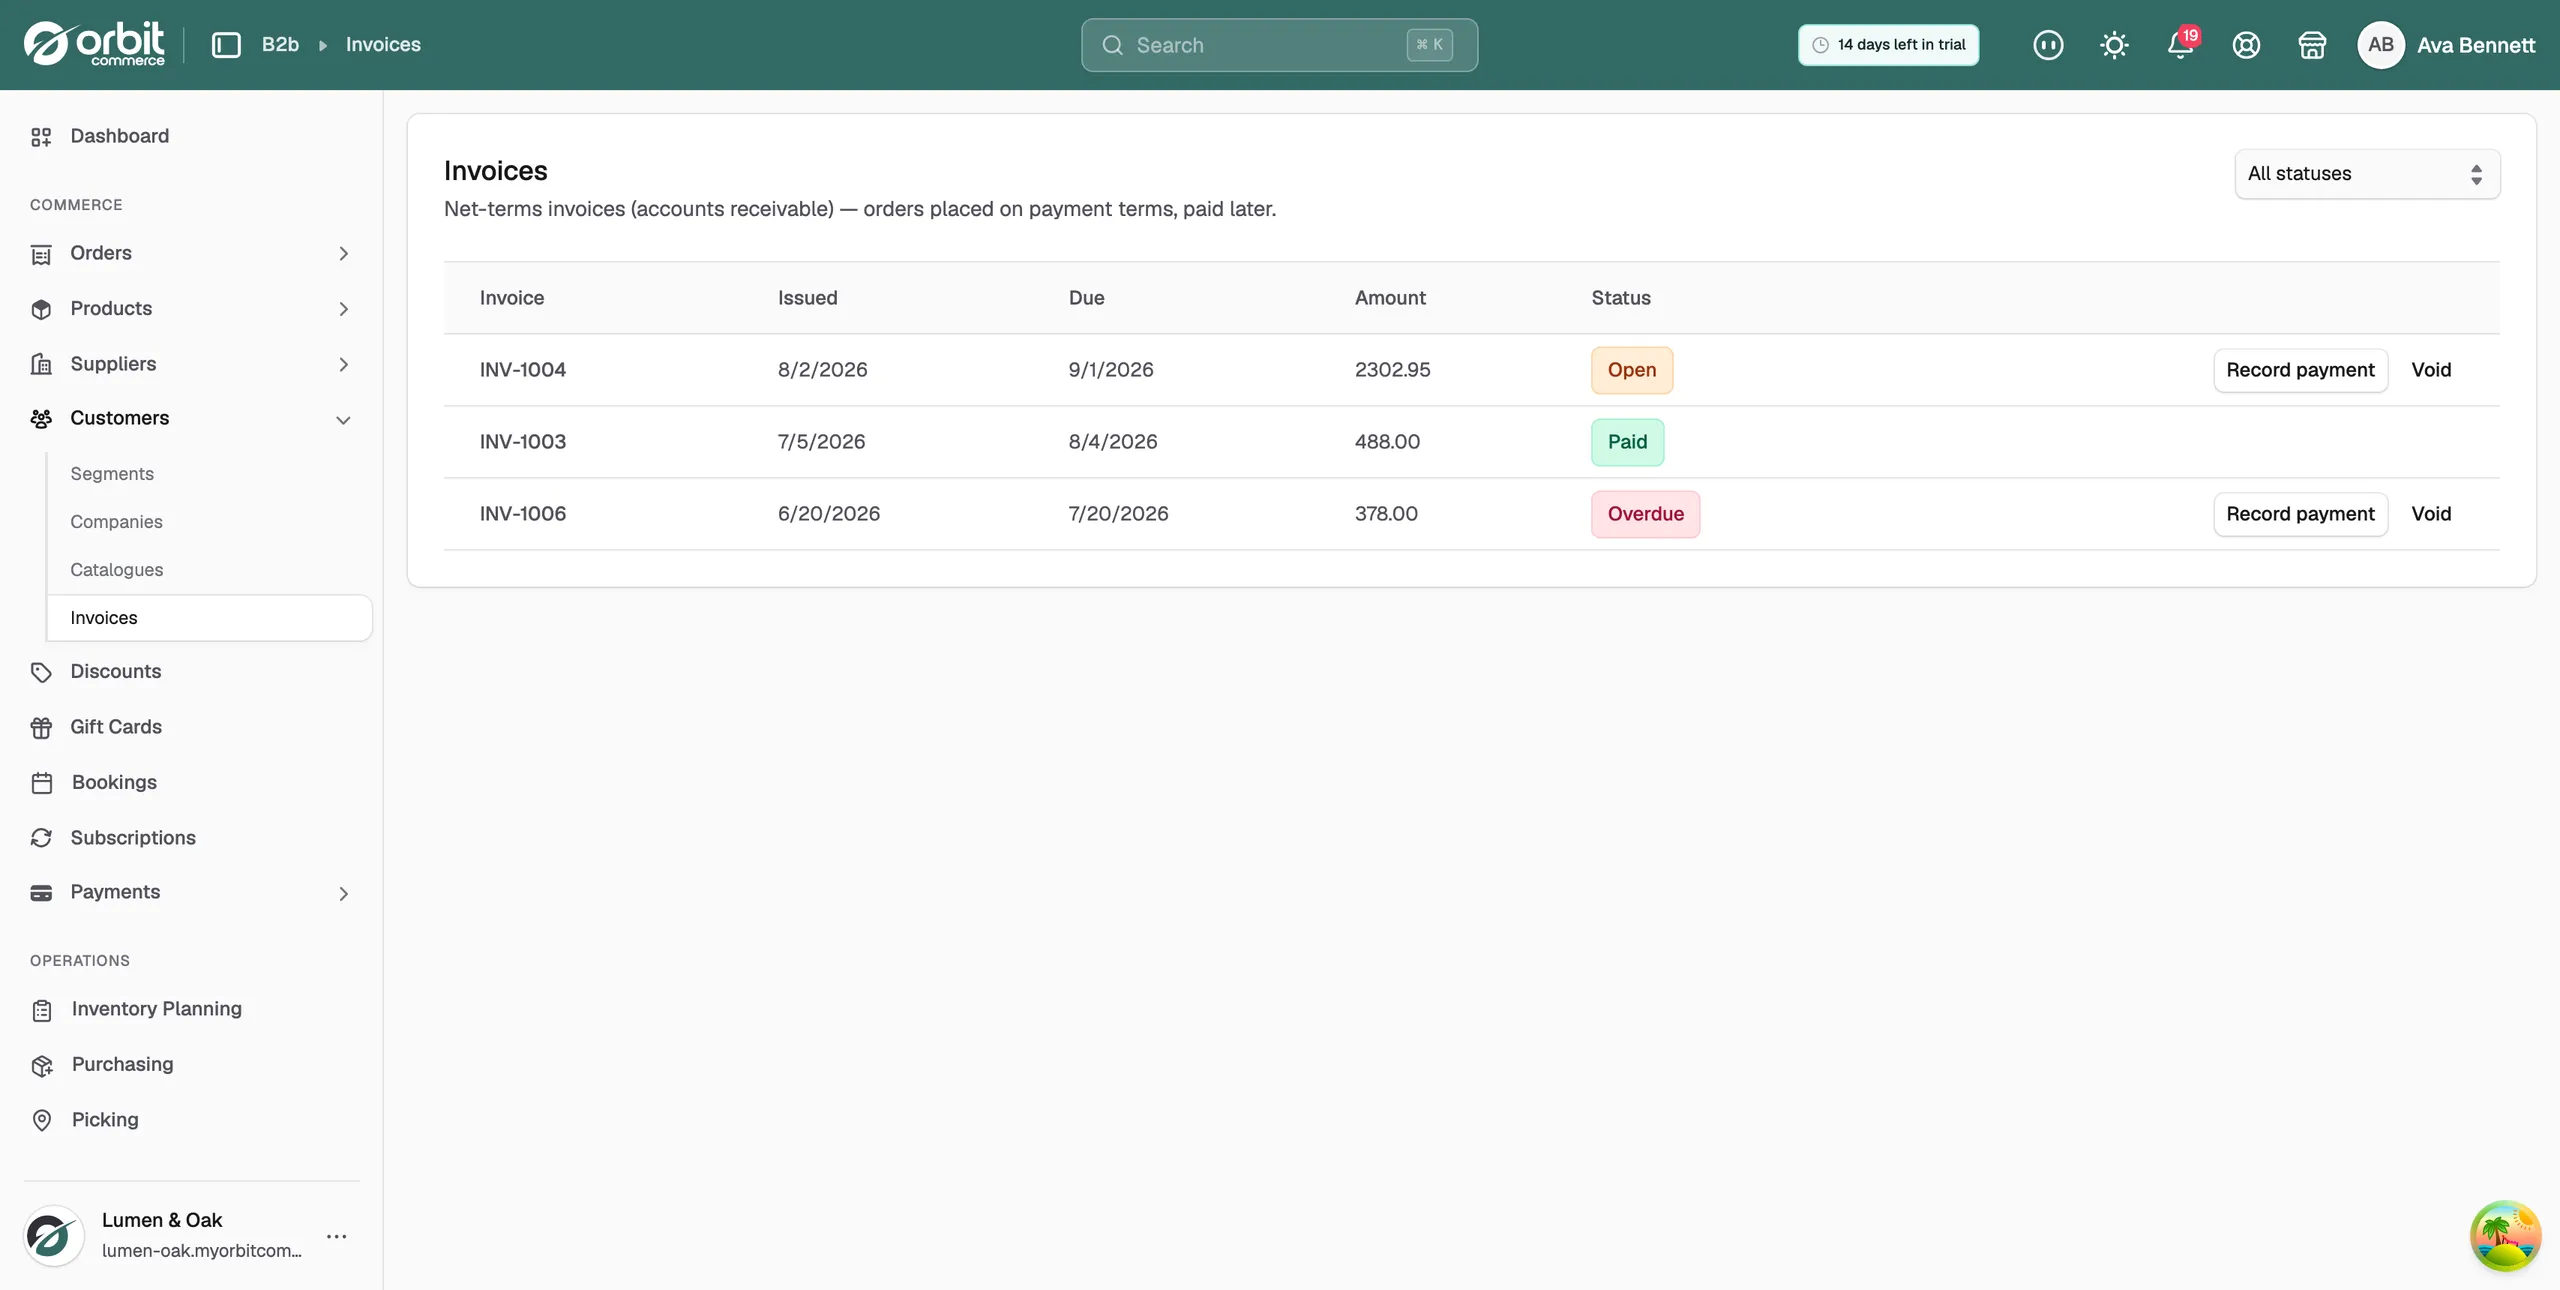Click the Picking location pin icon
2560x1290 pixels.
[x=41, y=1120]
